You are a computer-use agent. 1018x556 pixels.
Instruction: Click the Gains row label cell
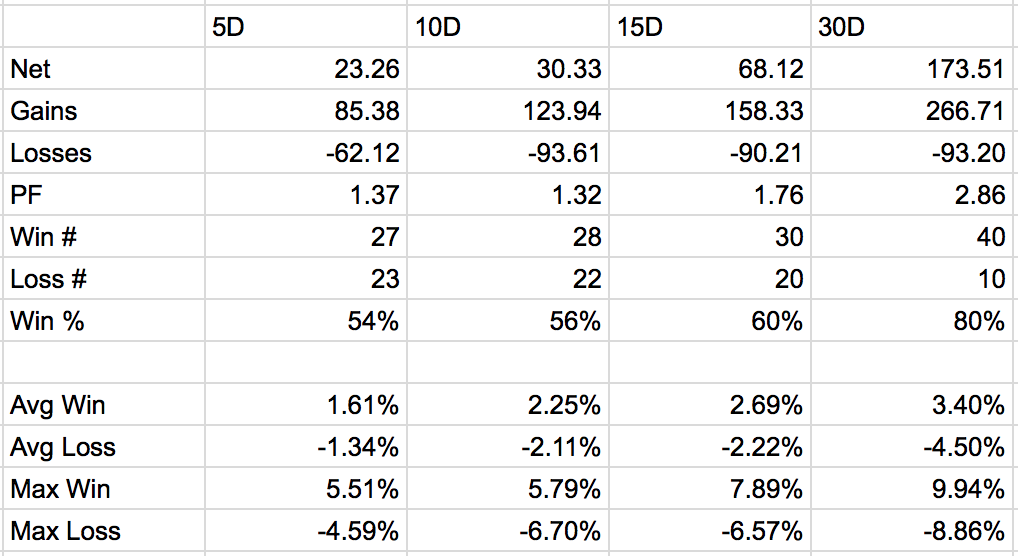point(104,110)
